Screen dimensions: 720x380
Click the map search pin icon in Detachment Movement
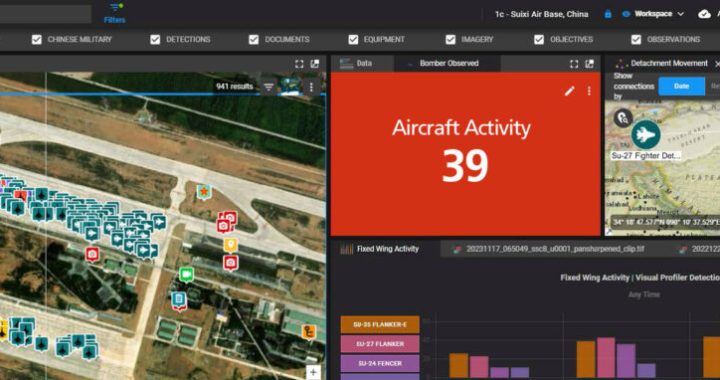(x=623, y=118)
